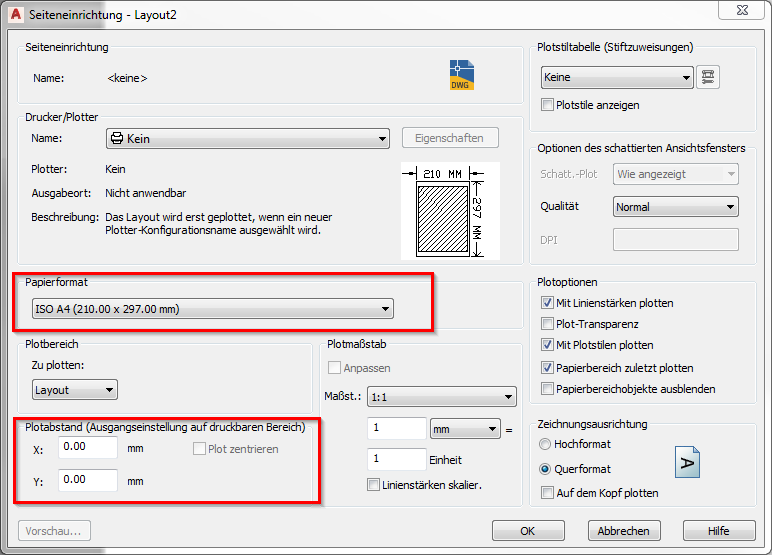Enable Plotstile anzeigen checkbox
This screenshot has width=772, height=555.
point(547,105)
